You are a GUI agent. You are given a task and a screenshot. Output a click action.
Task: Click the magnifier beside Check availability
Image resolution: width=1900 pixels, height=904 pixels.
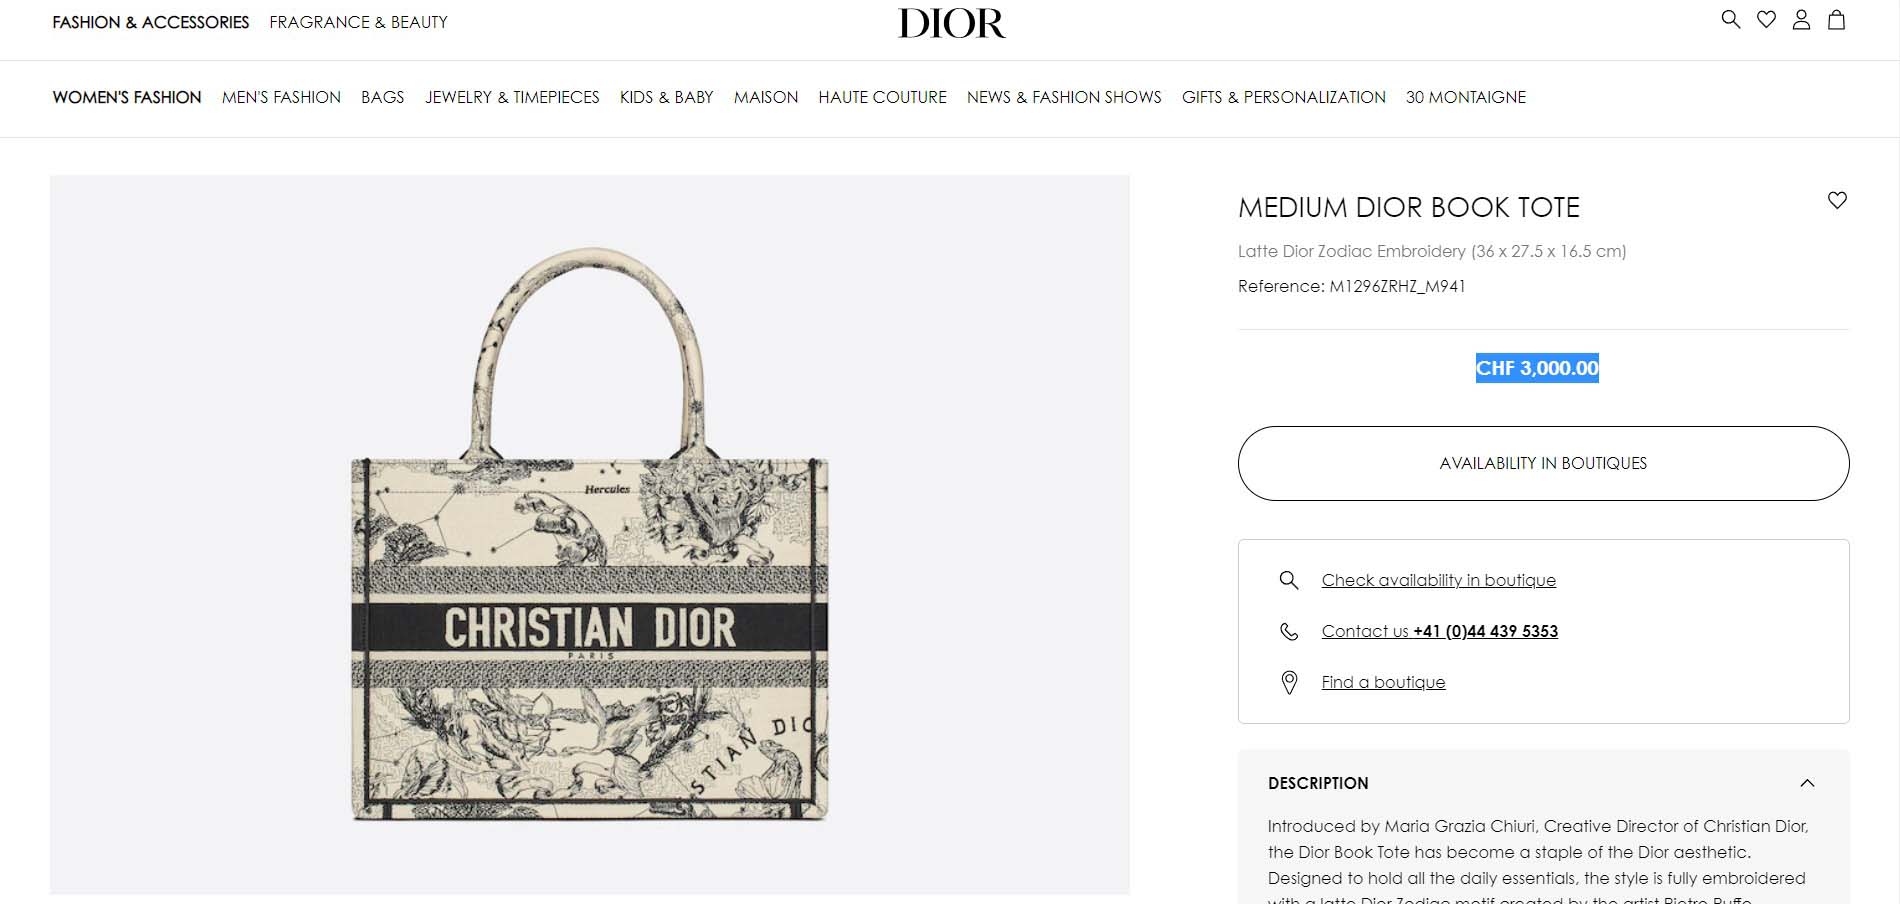tap(1289, 580)
